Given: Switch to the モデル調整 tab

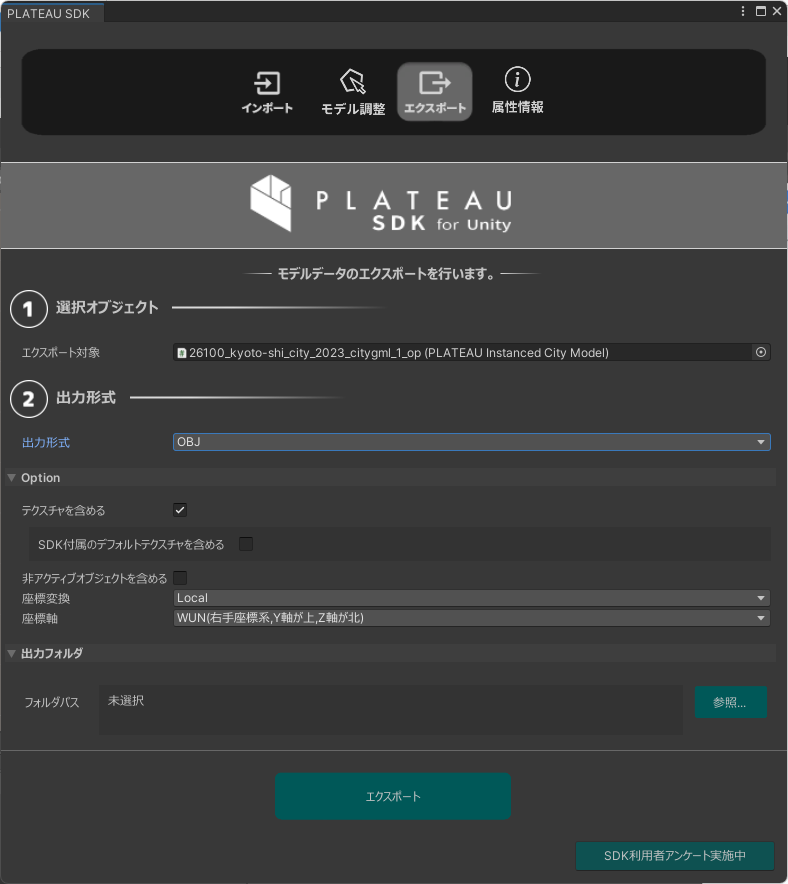Looking at the screenshot, I should (353, 91).
